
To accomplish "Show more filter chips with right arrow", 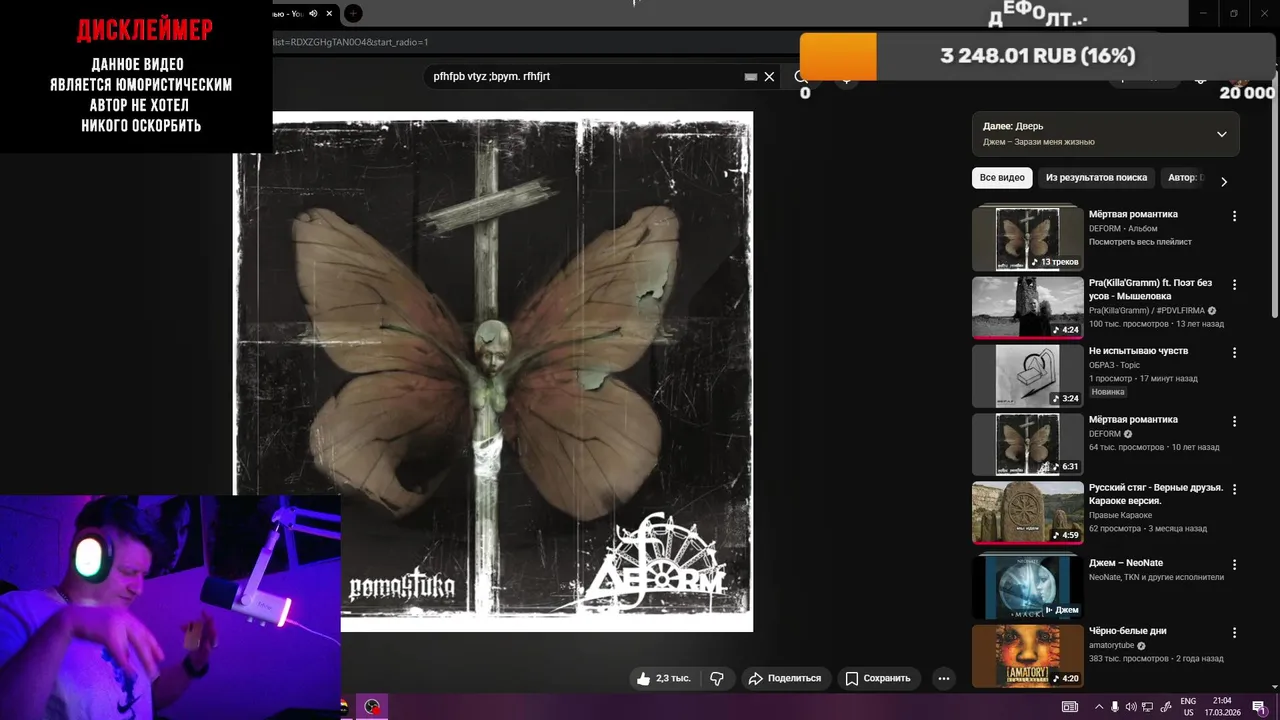I will click(x=1223, y=181).
